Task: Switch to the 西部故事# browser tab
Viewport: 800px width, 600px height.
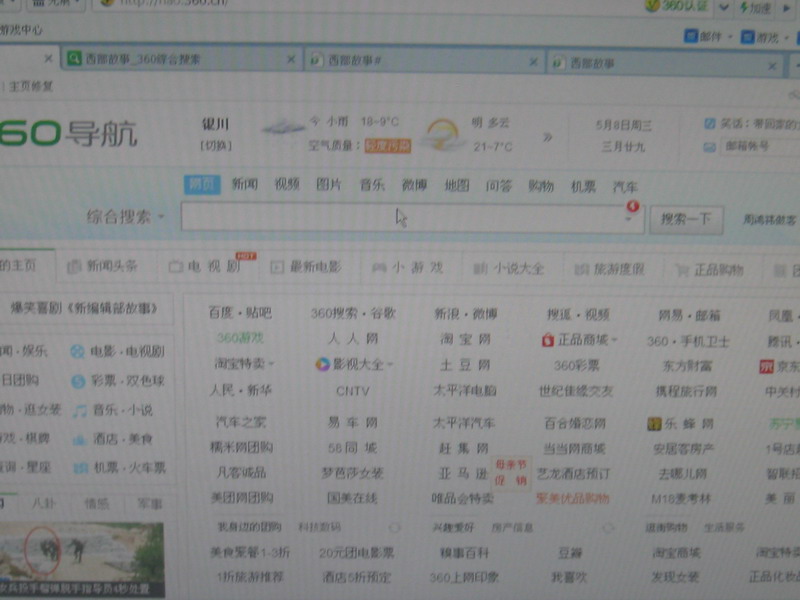Action: 424,61
